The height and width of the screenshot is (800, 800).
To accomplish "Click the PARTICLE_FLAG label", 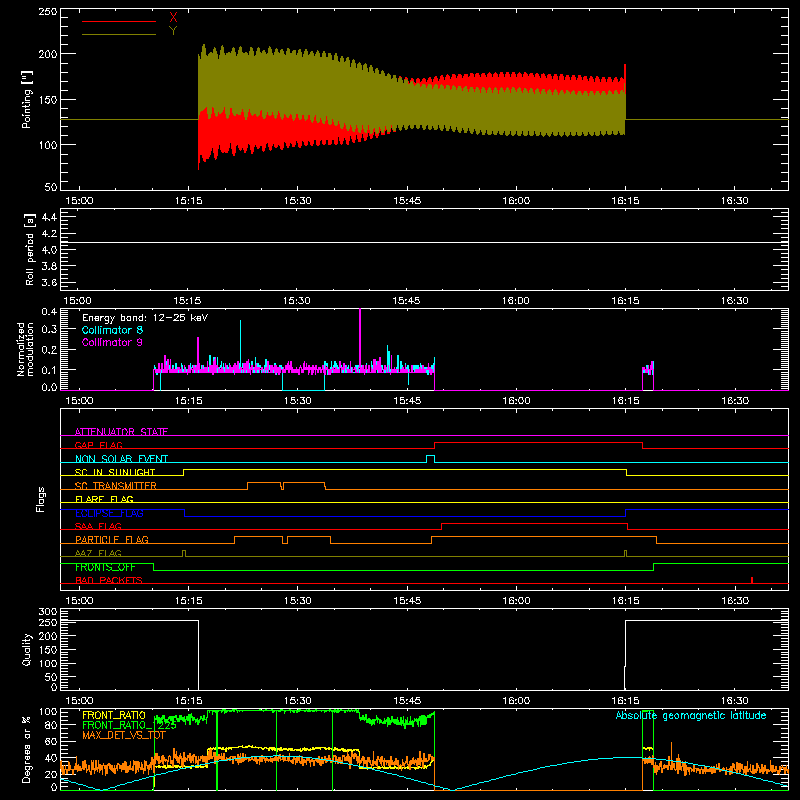I will (x=112, y=540).
